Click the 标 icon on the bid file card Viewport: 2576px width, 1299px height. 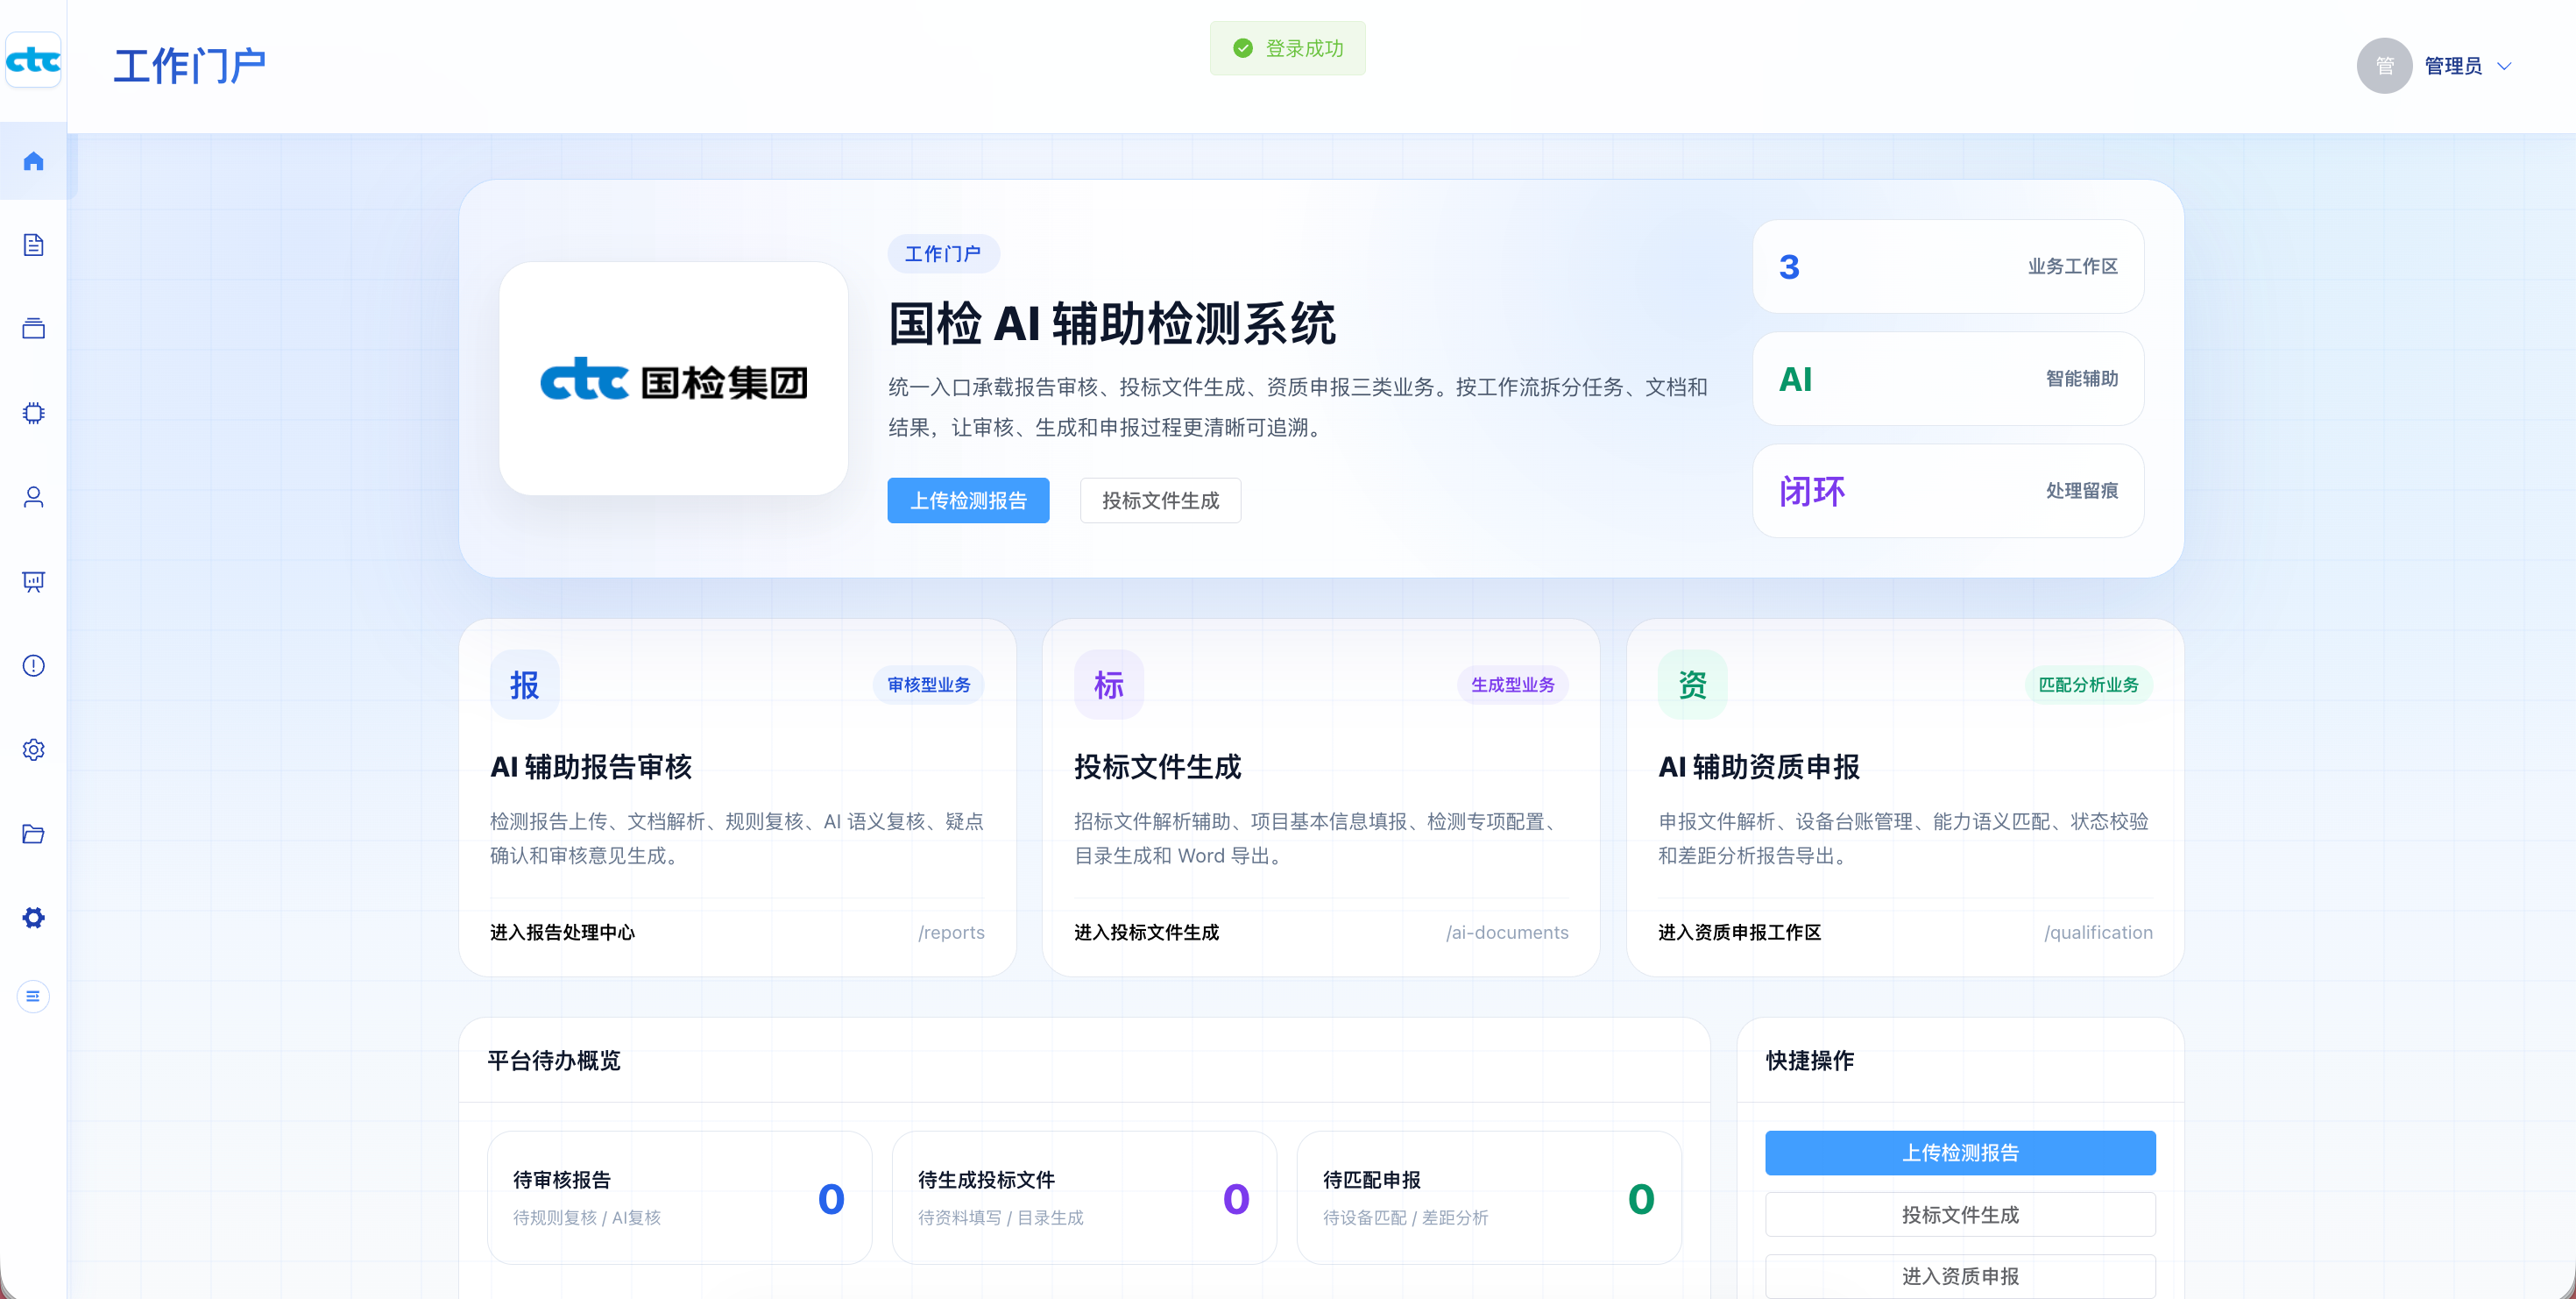click(x=1108, y=684)
